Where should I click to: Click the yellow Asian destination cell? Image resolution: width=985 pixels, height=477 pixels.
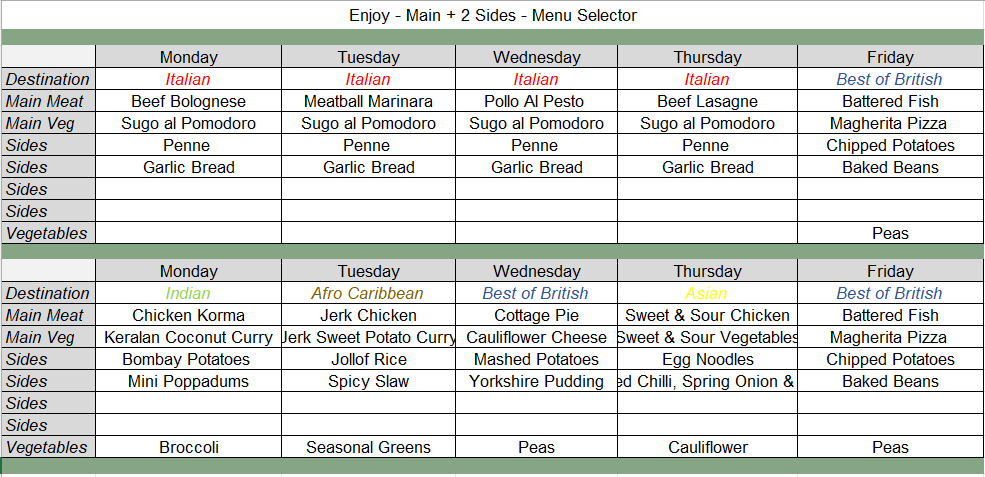(707, 293)
